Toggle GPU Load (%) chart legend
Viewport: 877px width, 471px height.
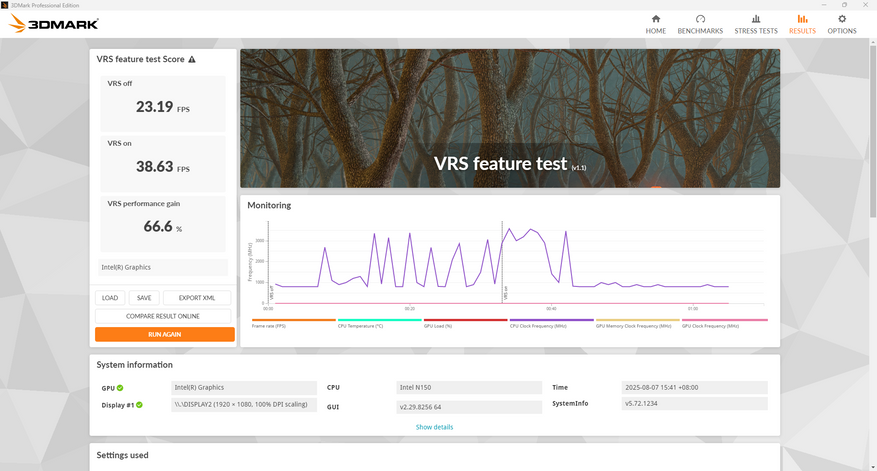465,323
